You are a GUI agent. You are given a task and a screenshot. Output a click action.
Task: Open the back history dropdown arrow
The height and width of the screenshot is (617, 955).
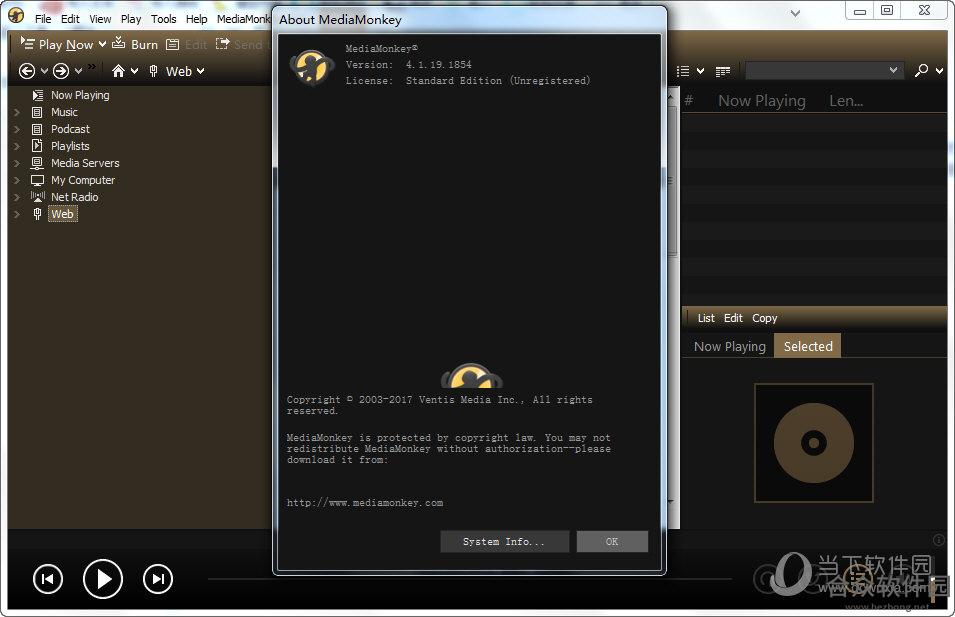tap(44, 71)
